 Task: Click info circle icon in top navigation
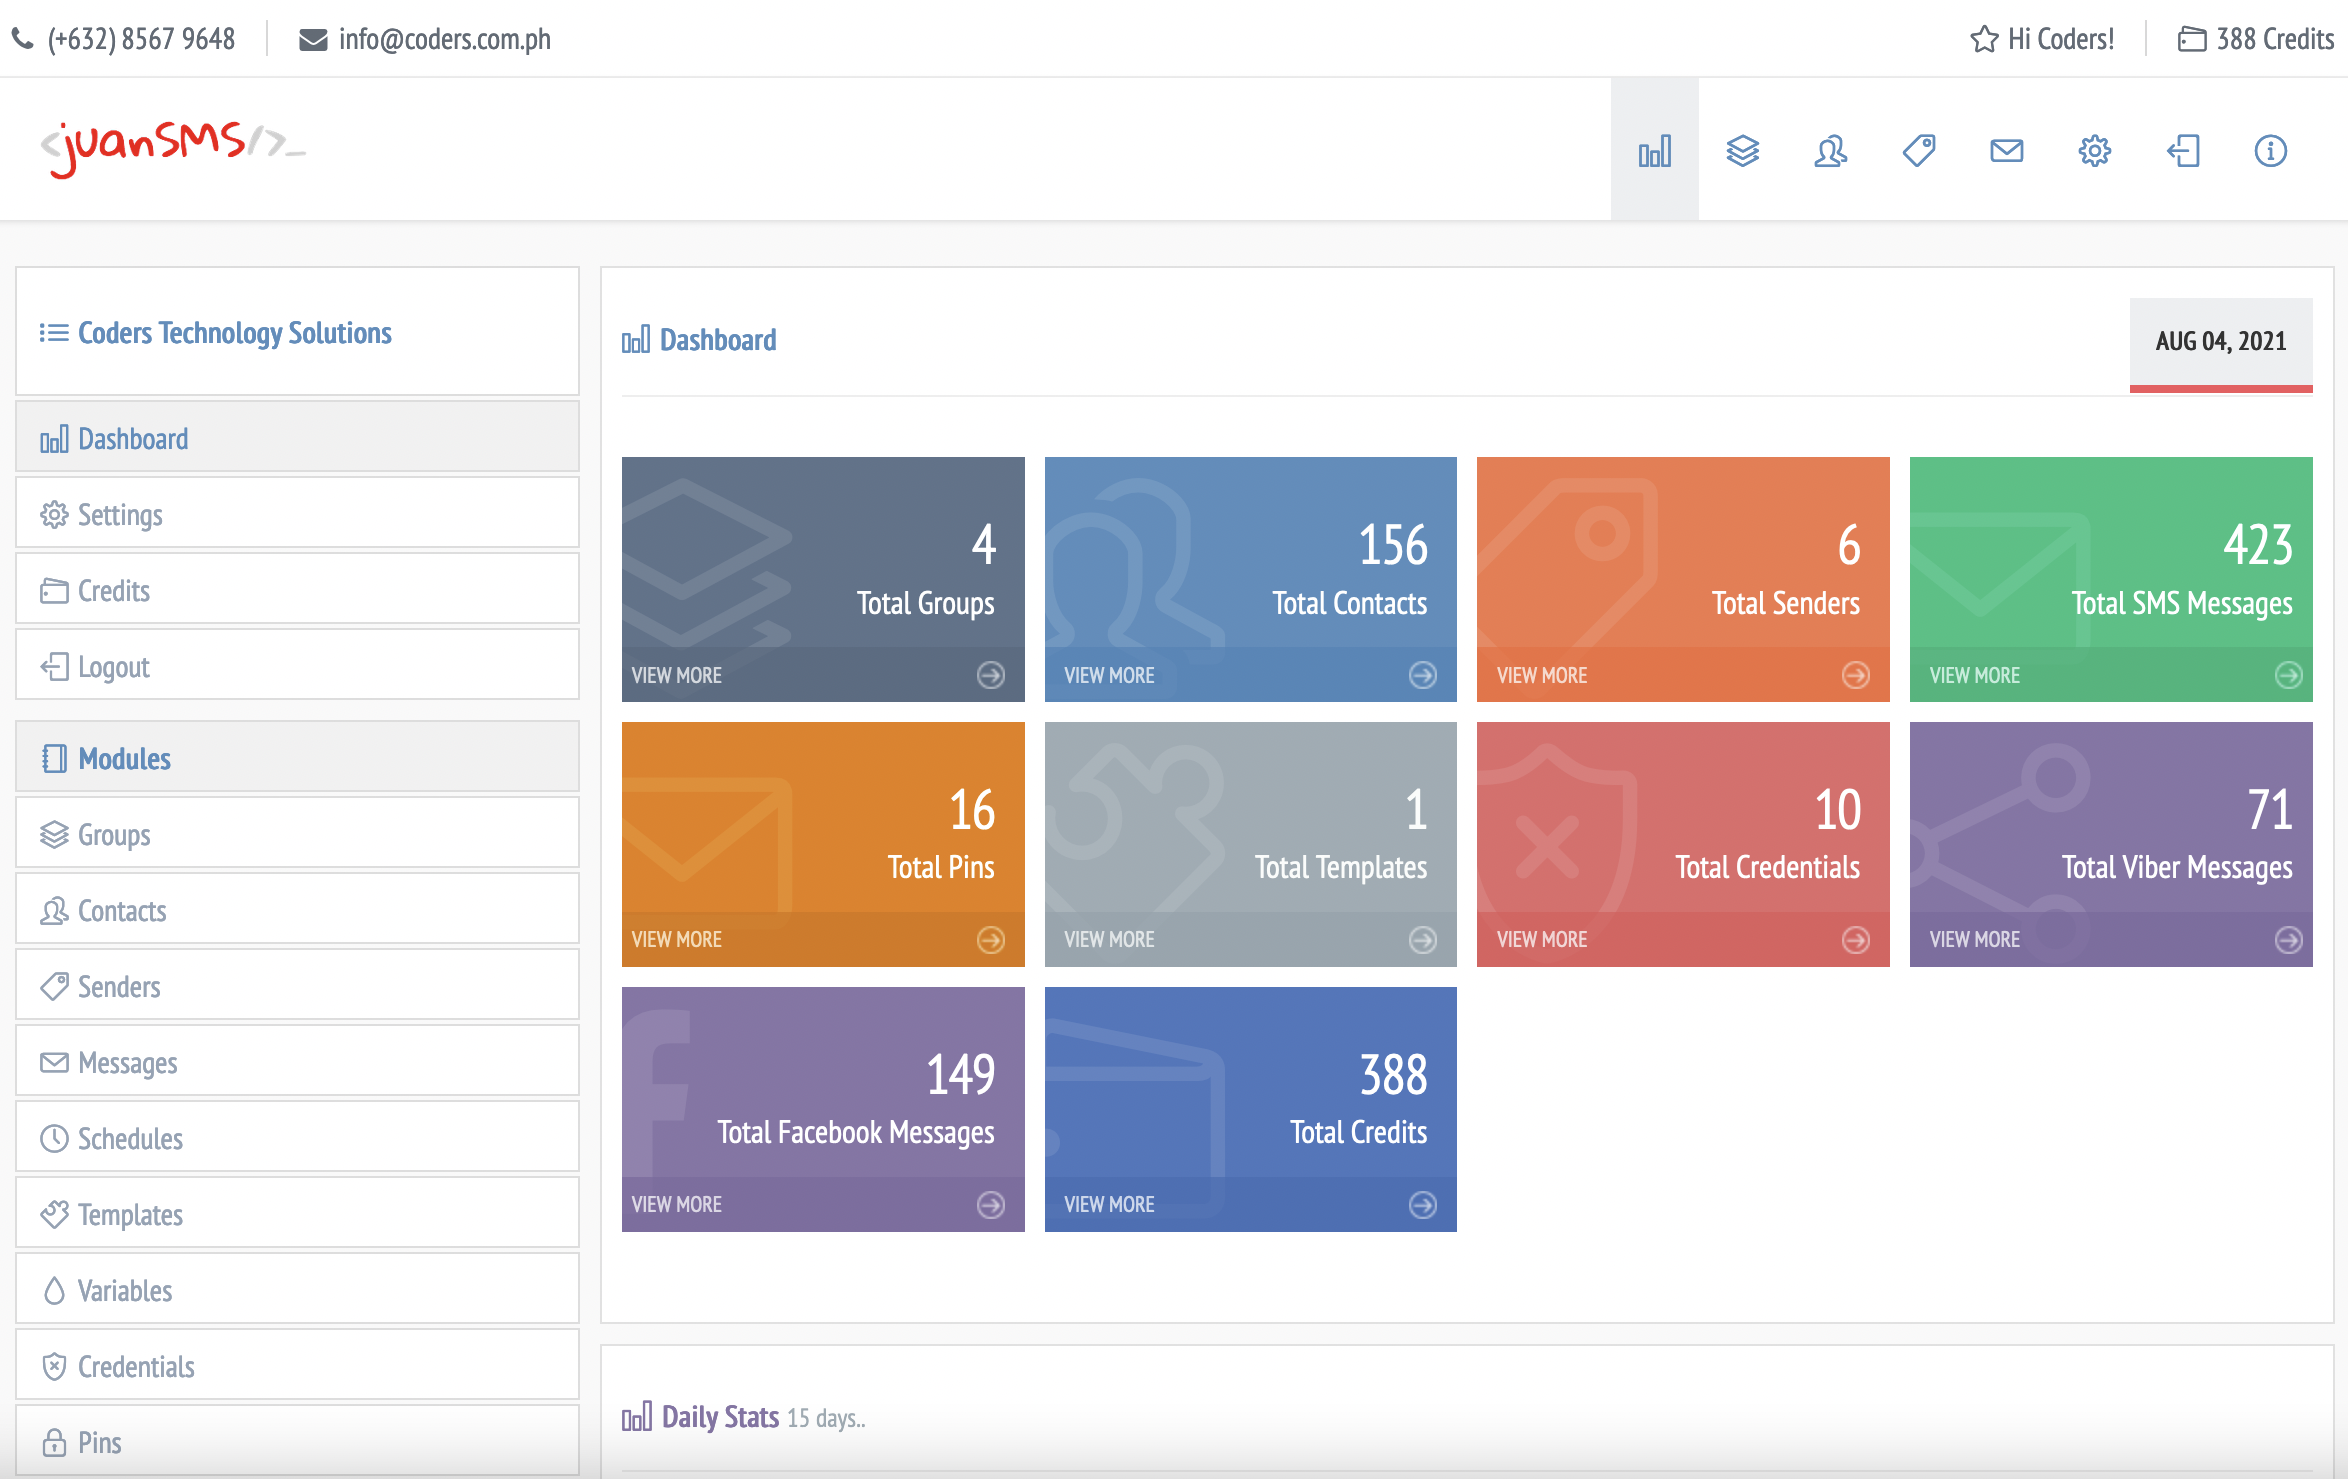[x=2271, y=151]
